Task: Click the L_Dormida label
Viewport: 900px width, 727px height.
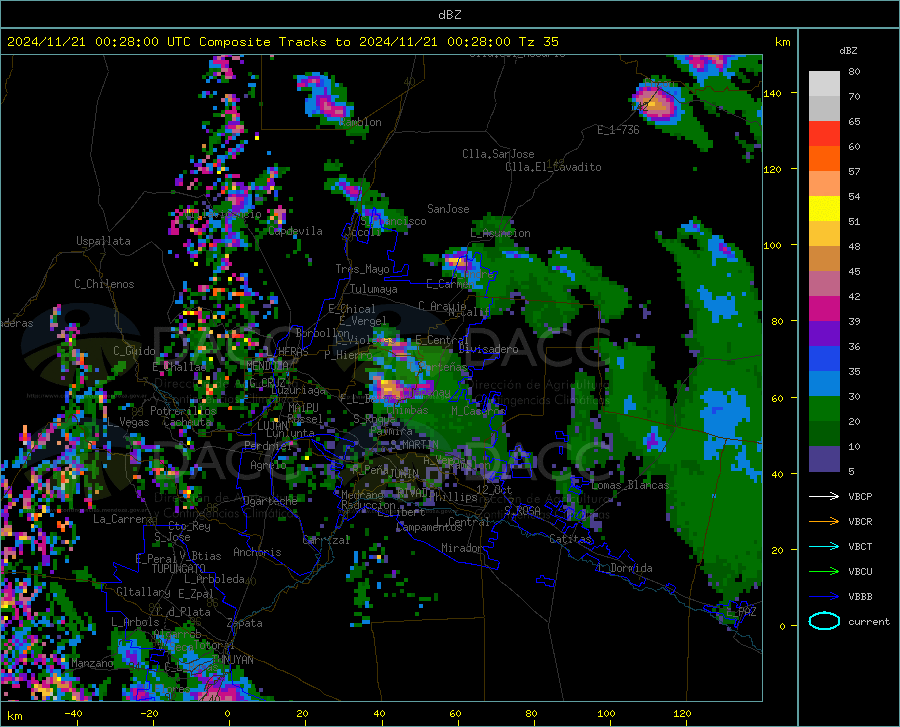Action: coord(624,568)
